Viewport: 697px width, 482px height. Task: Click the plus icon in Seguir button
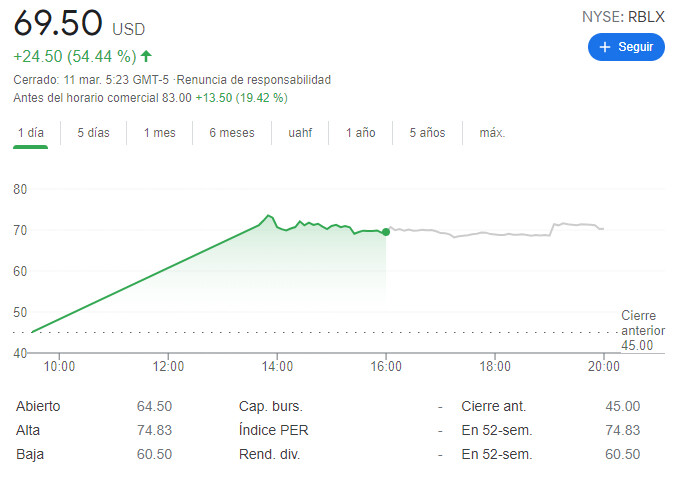pos(604,47)
